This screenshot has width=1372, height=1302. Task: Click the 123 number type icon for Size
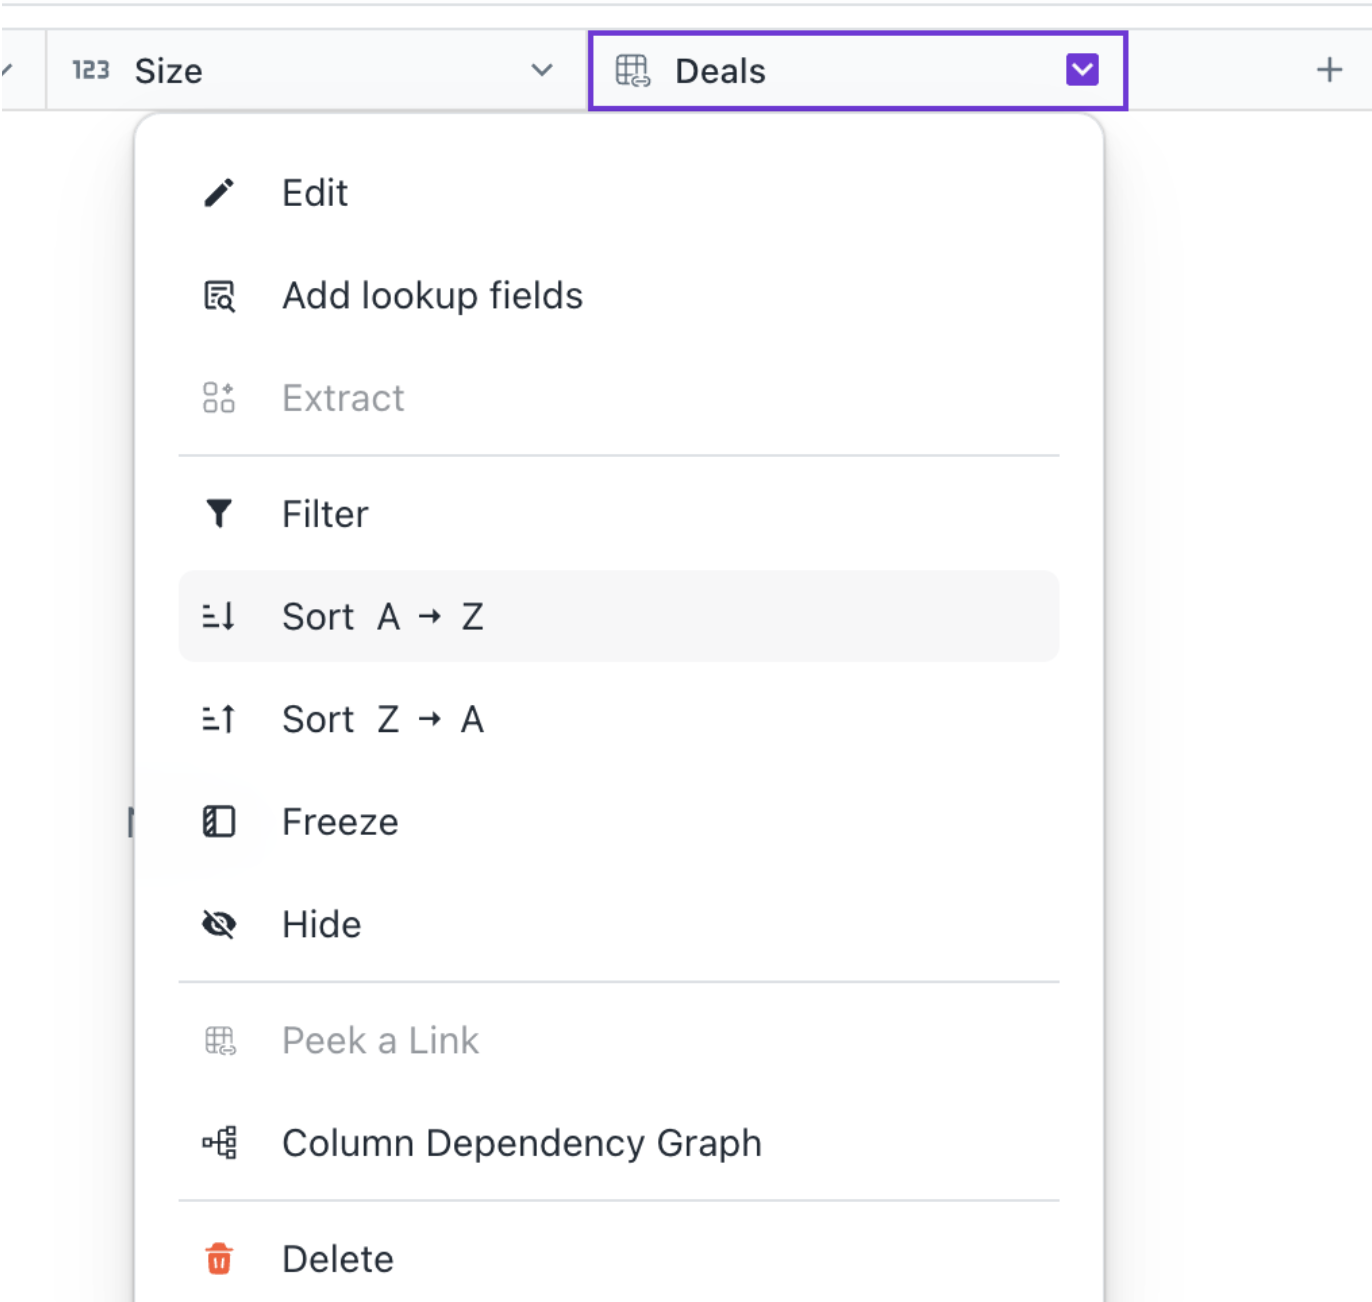[90, 70]
